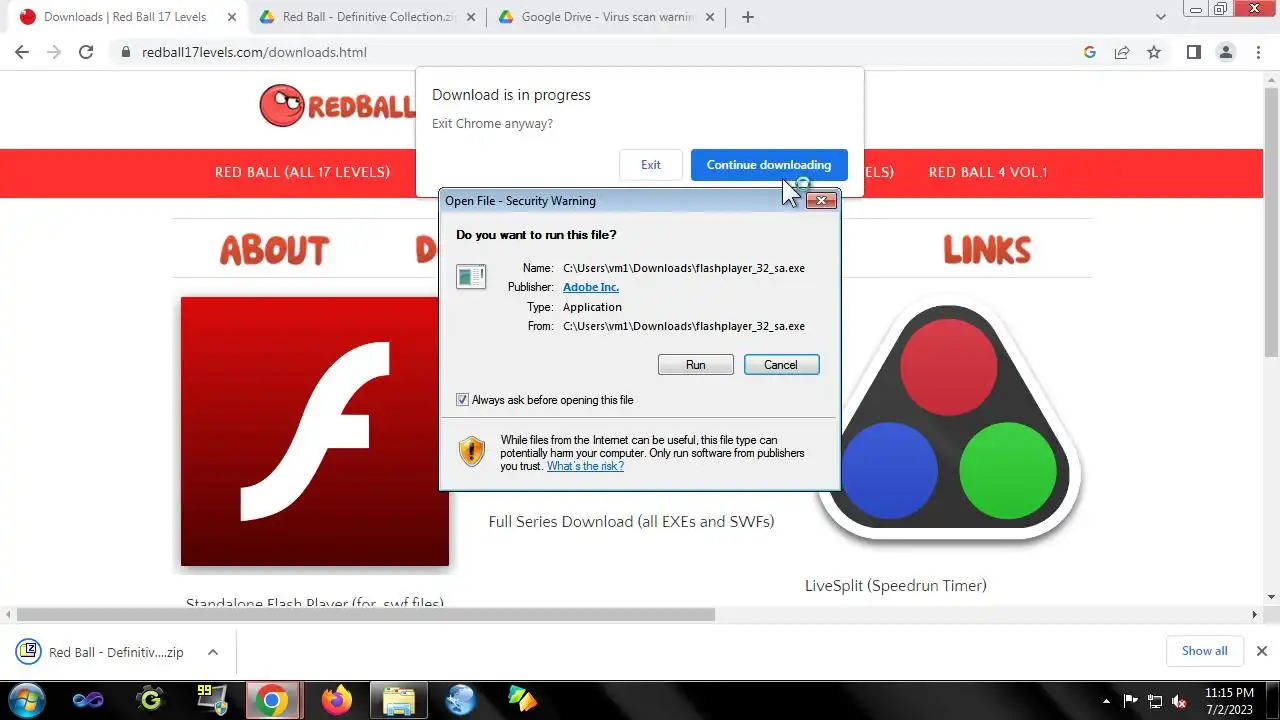This screenshot has height=720, width=1280.
Task: Open the blue globe taskbar app
Action: [461, 700]
